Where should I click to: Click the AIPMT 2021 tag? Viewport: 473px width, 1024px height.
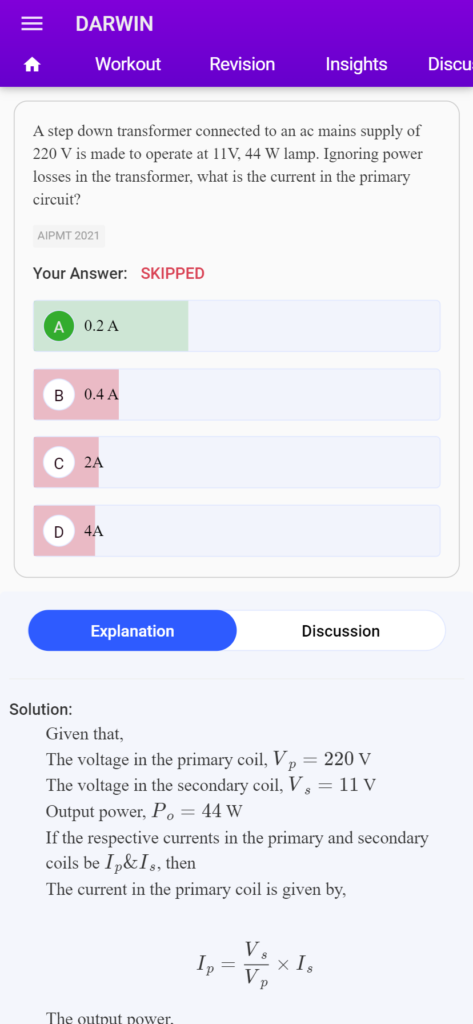[69, 236]
